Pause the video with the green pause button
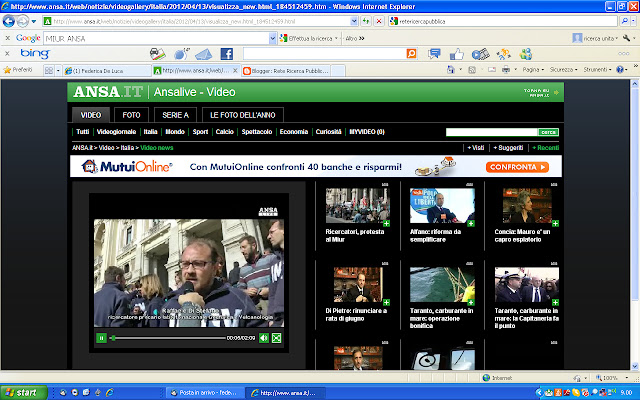 (101, 338)
